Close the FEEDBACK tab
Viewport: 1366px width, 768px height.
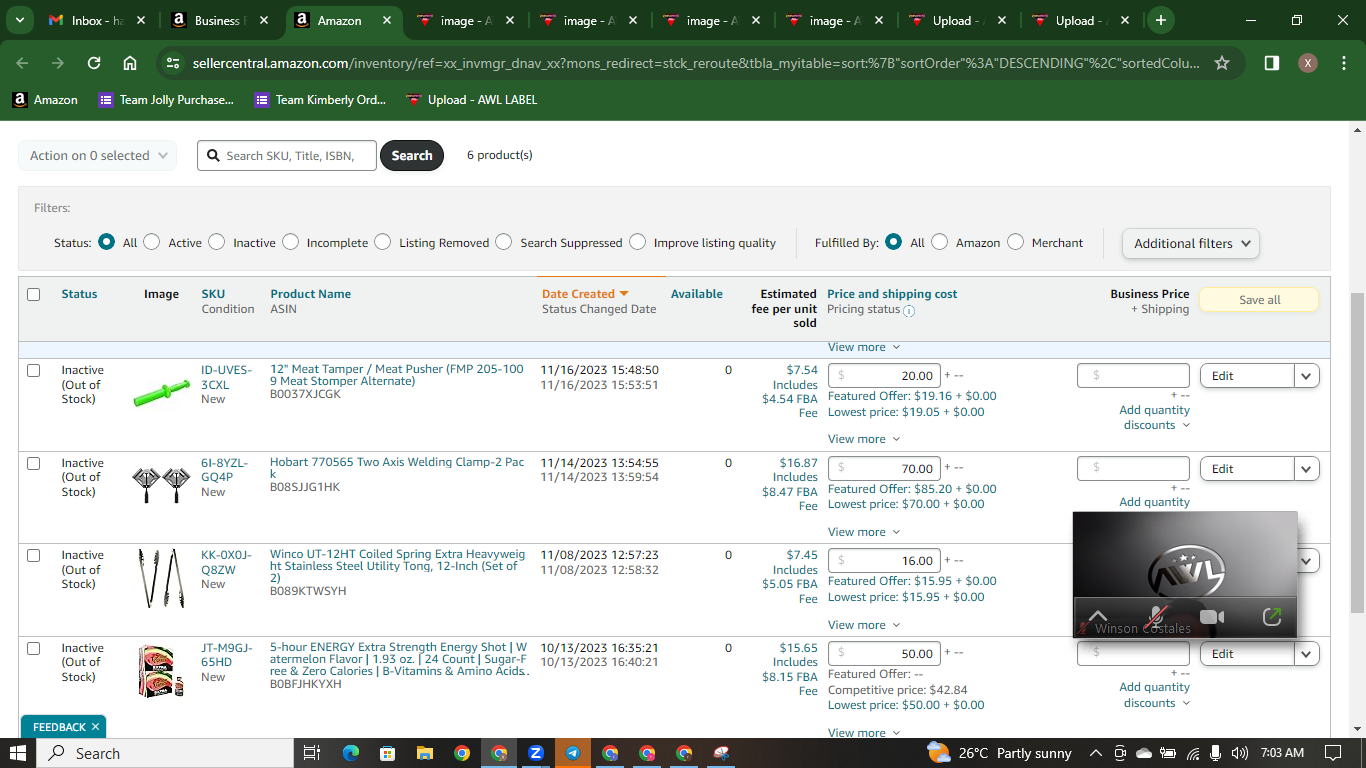(x=95, y=727)
